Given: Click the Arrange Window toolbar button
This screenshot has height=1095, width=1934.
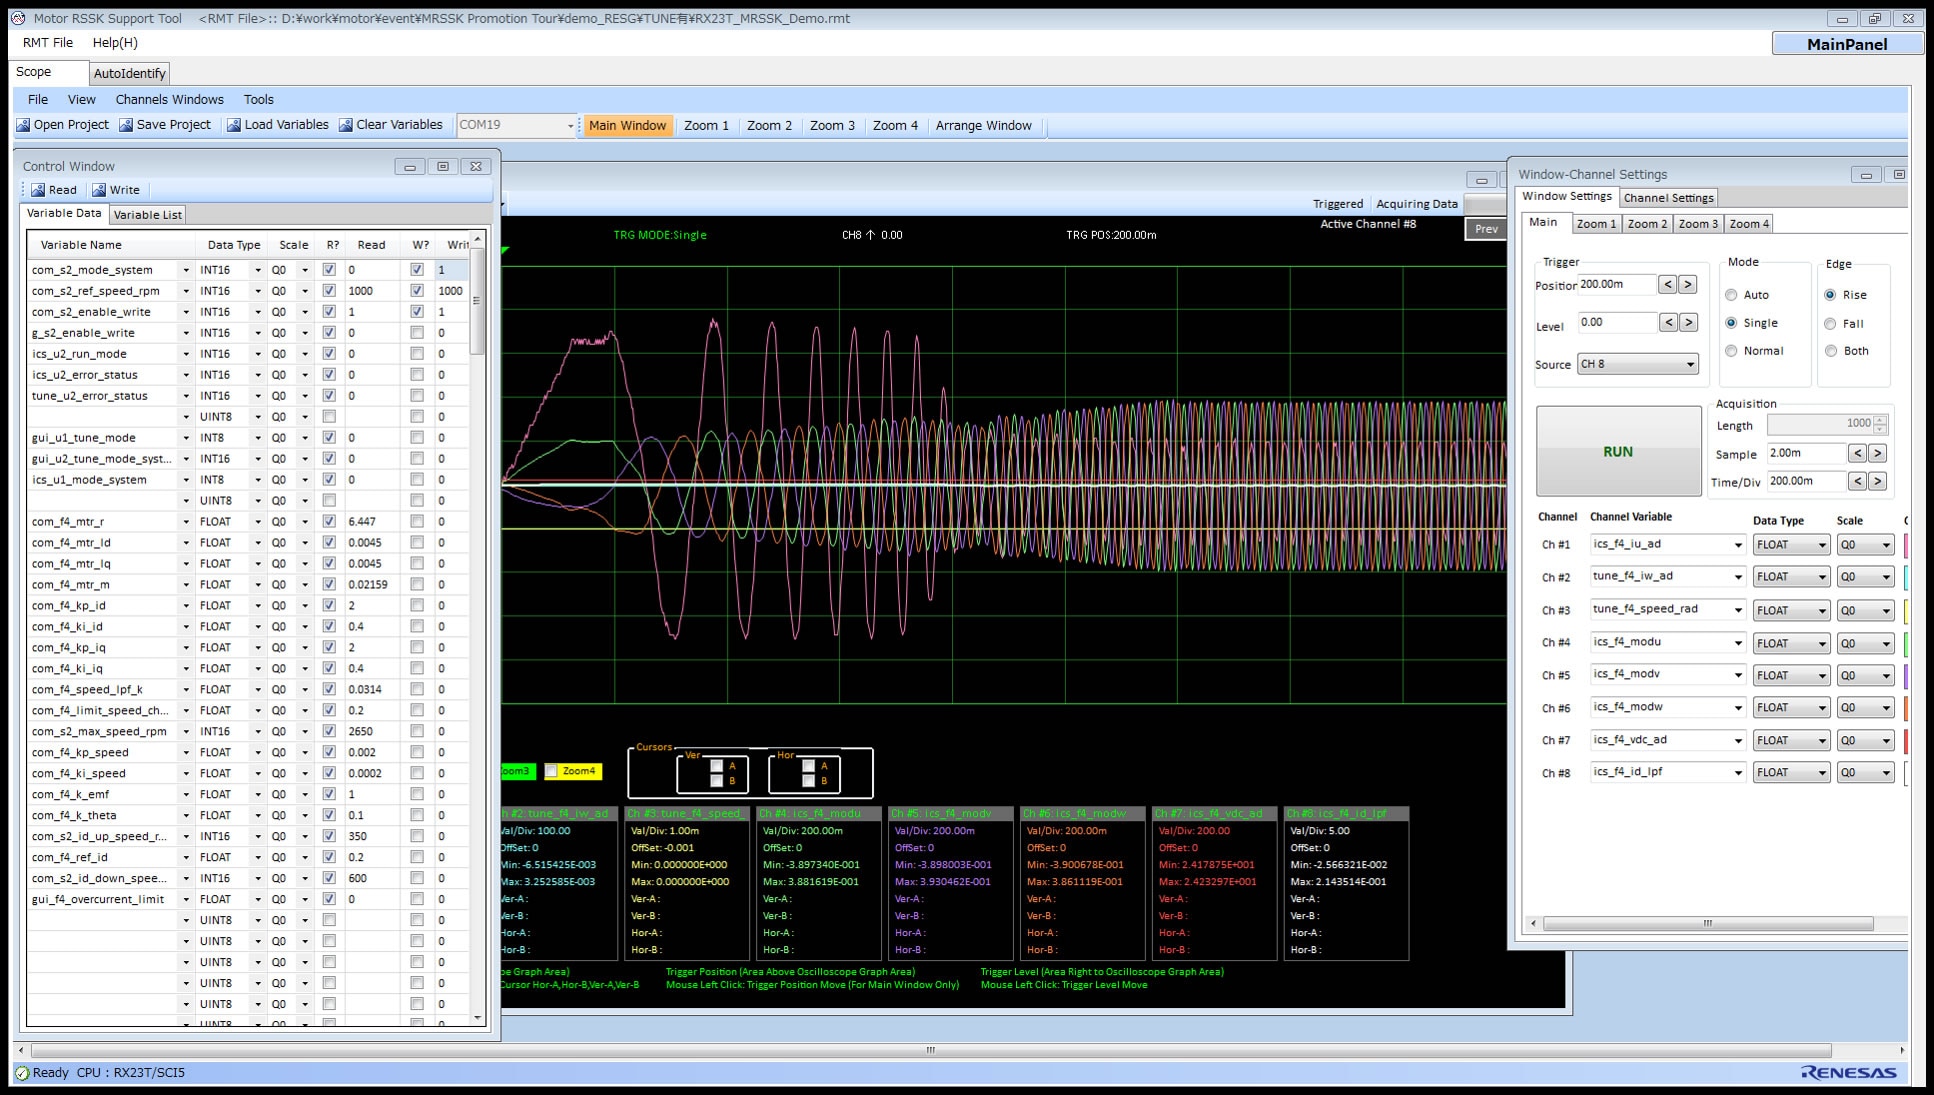Looking at the screenshot, I should click(x=984, y=125).
